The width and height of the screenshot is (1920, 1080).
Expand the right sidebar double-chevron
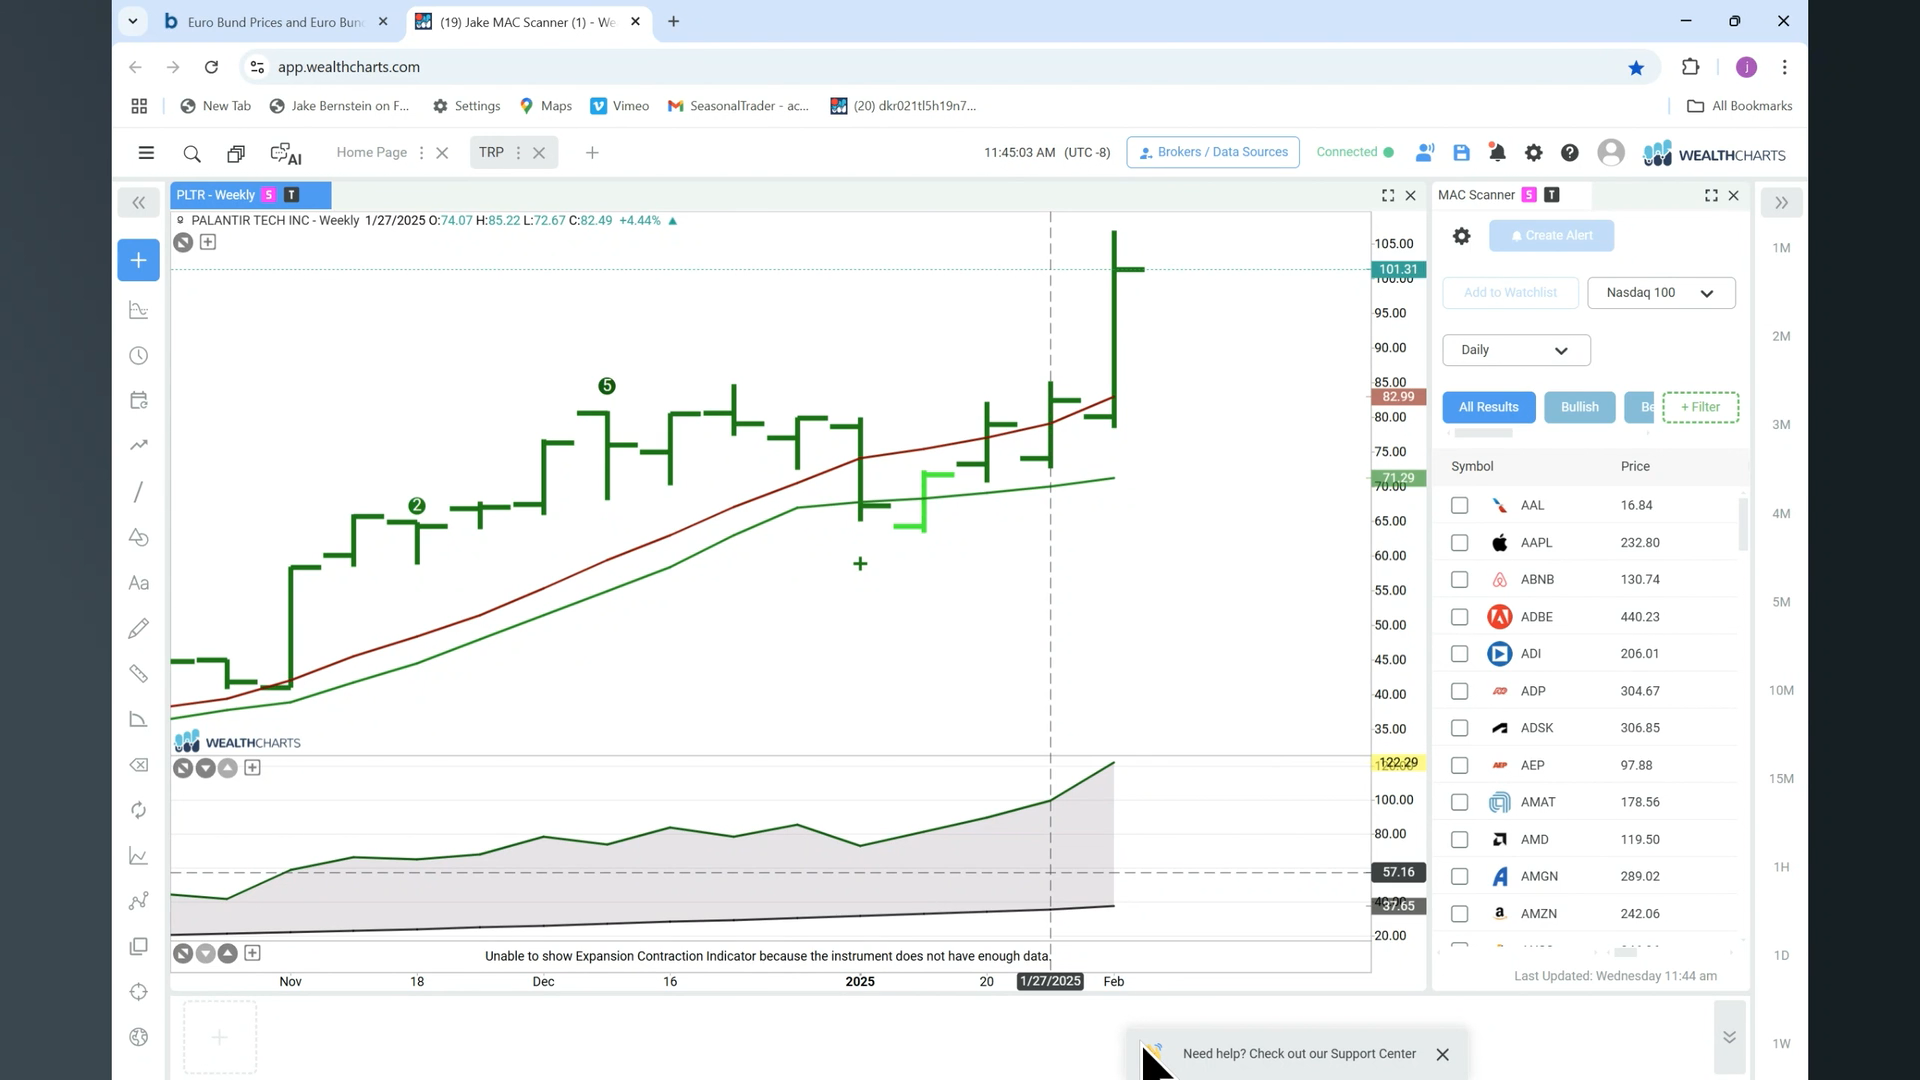tap(1781, 203)
